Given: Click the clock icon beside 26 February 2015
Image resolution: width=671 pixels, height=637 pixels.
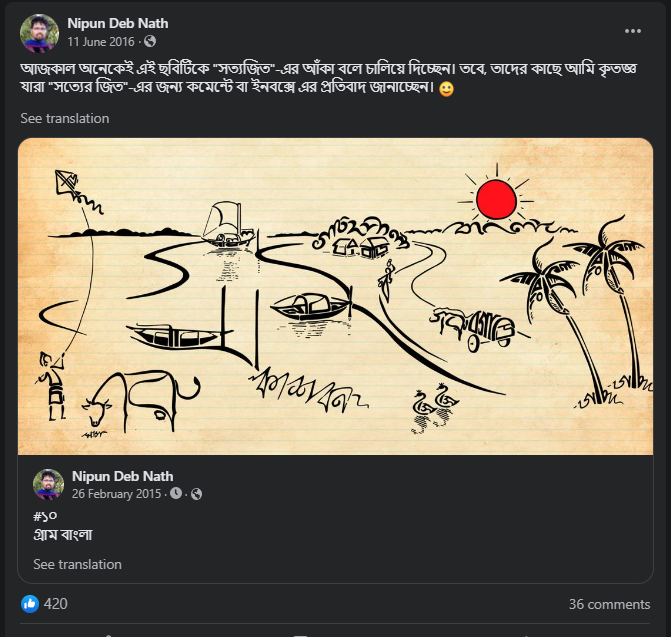Looking at the screenshot, I should coord(176,494).
